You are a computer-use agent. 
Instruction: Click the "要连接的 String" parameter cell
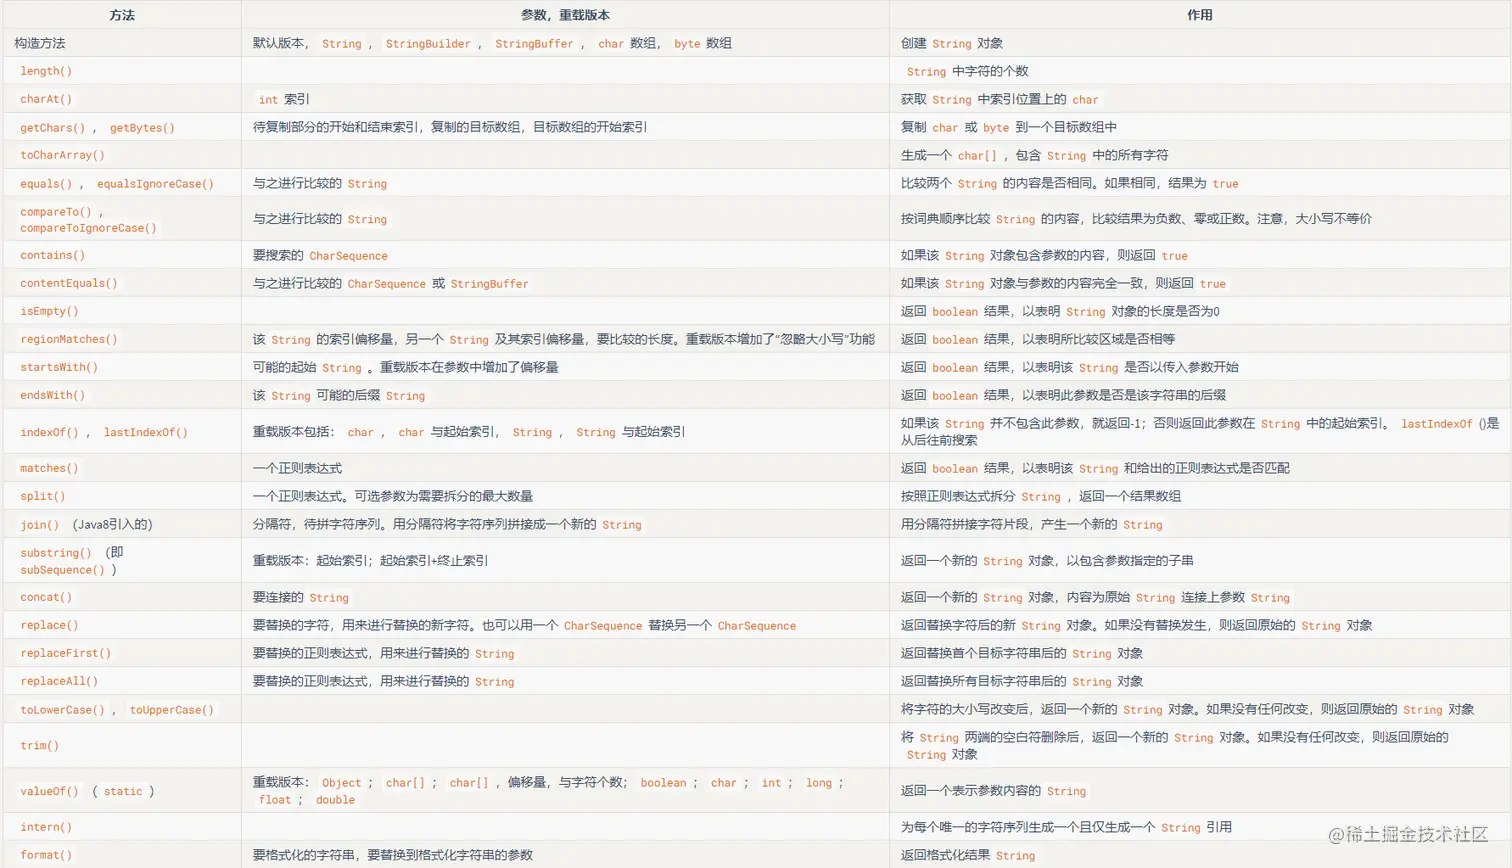coord(301,597)
